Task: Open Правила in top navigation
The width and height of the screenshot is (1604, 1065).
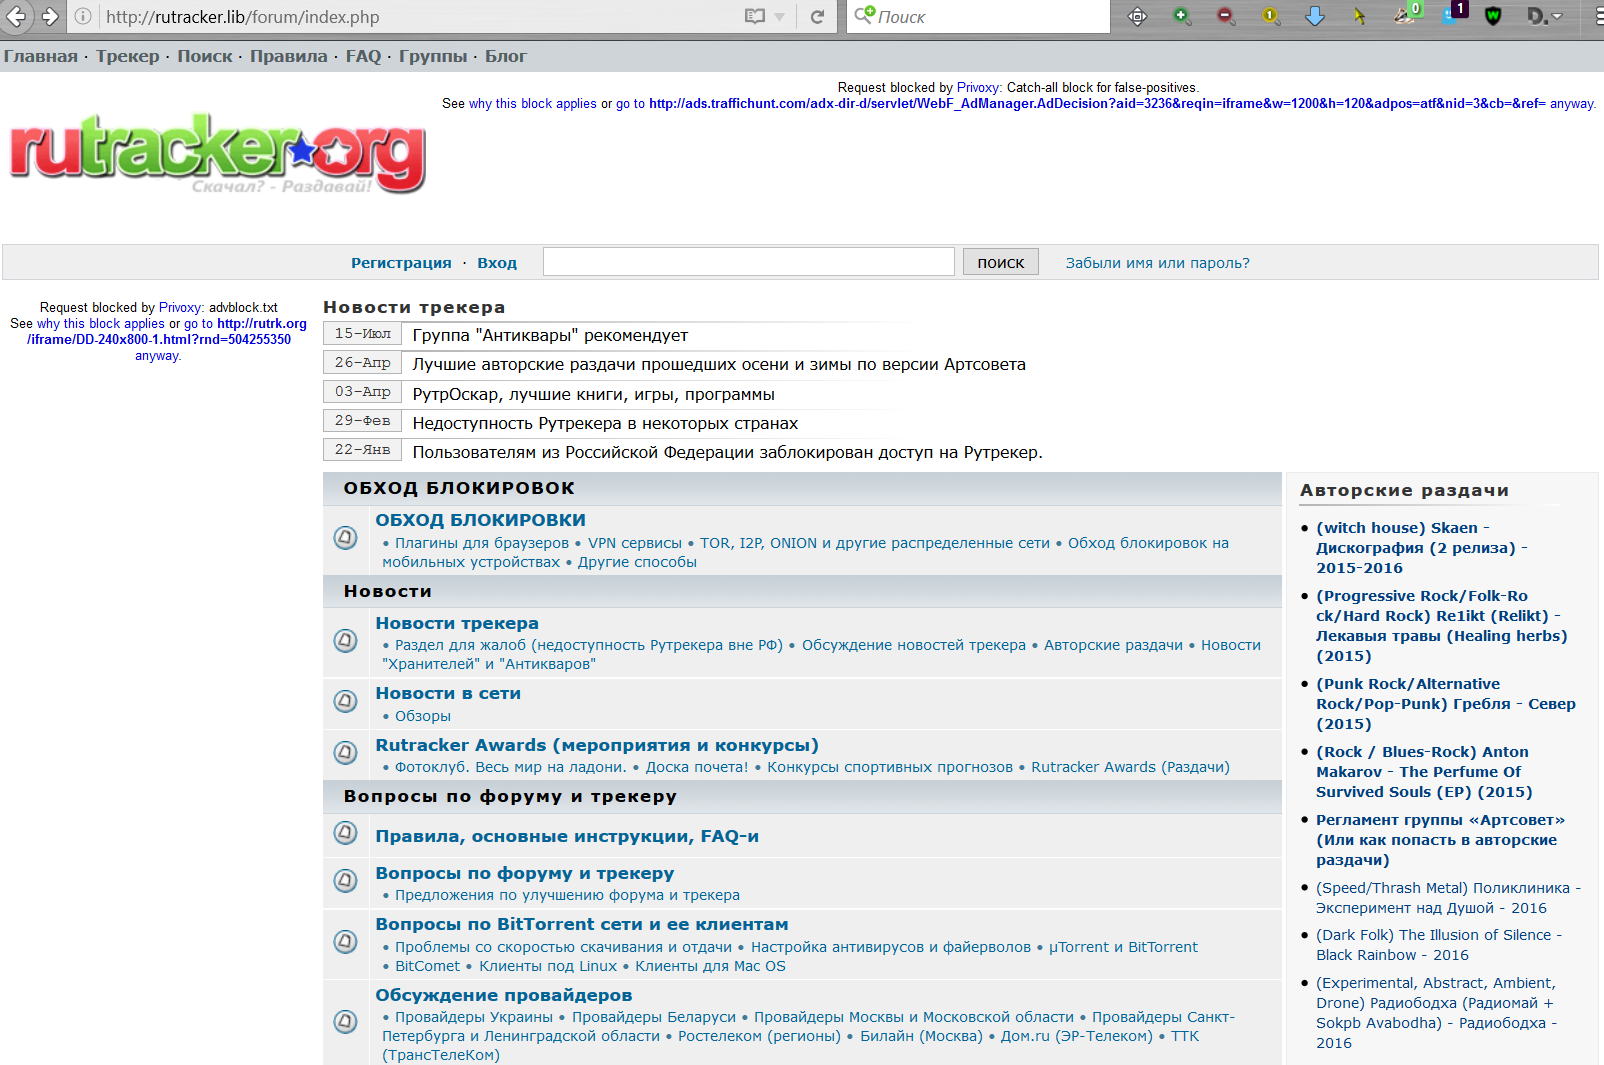Action: (x=289, y=56)
